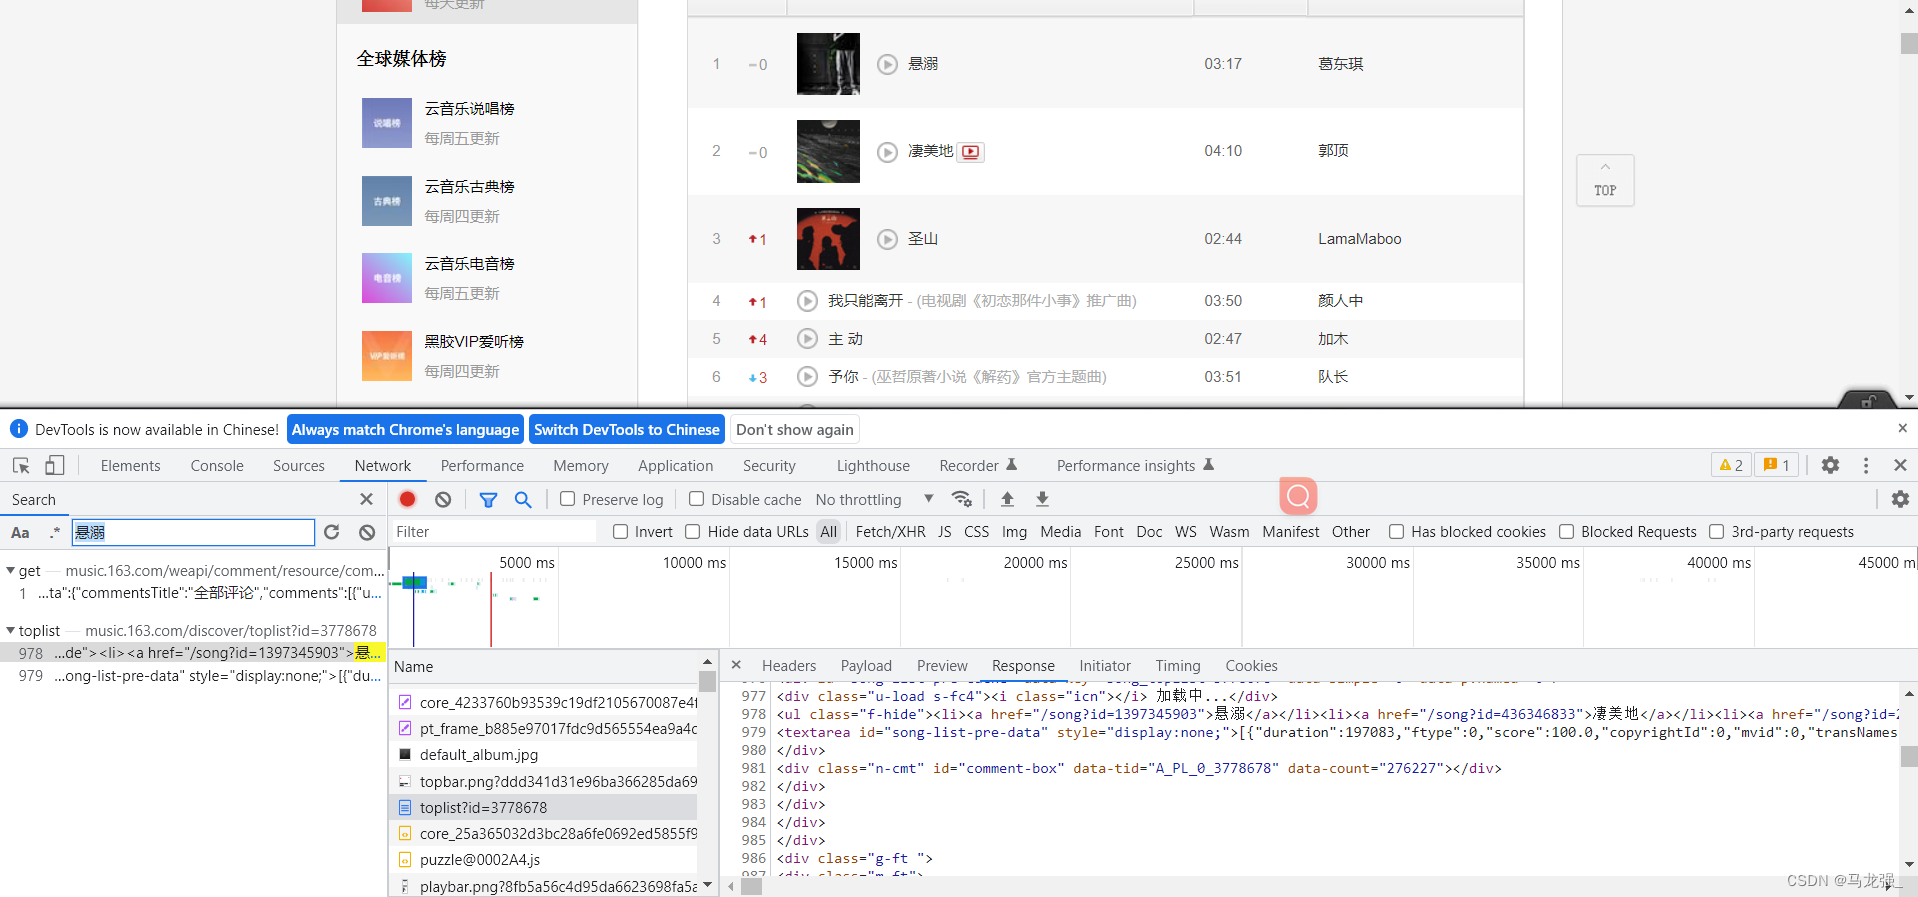Enable the Disable cache checkbox

click(696, 499)
